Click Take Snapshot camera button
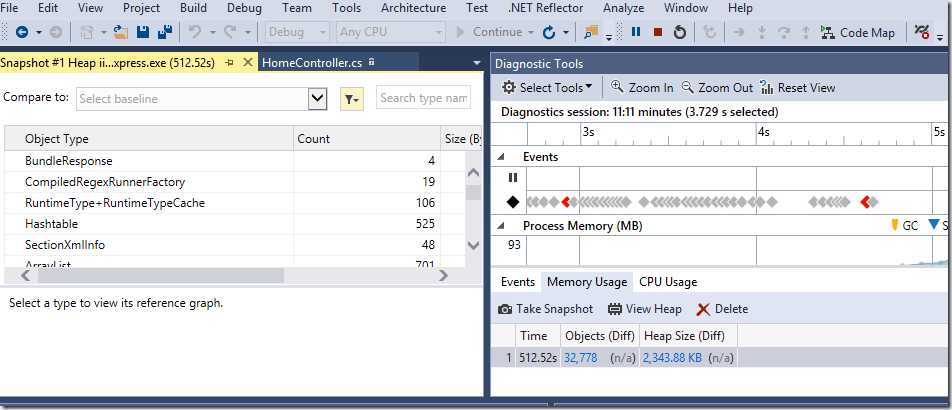The width and height of the screenshot is (952, 410). (x=545, y=309)
